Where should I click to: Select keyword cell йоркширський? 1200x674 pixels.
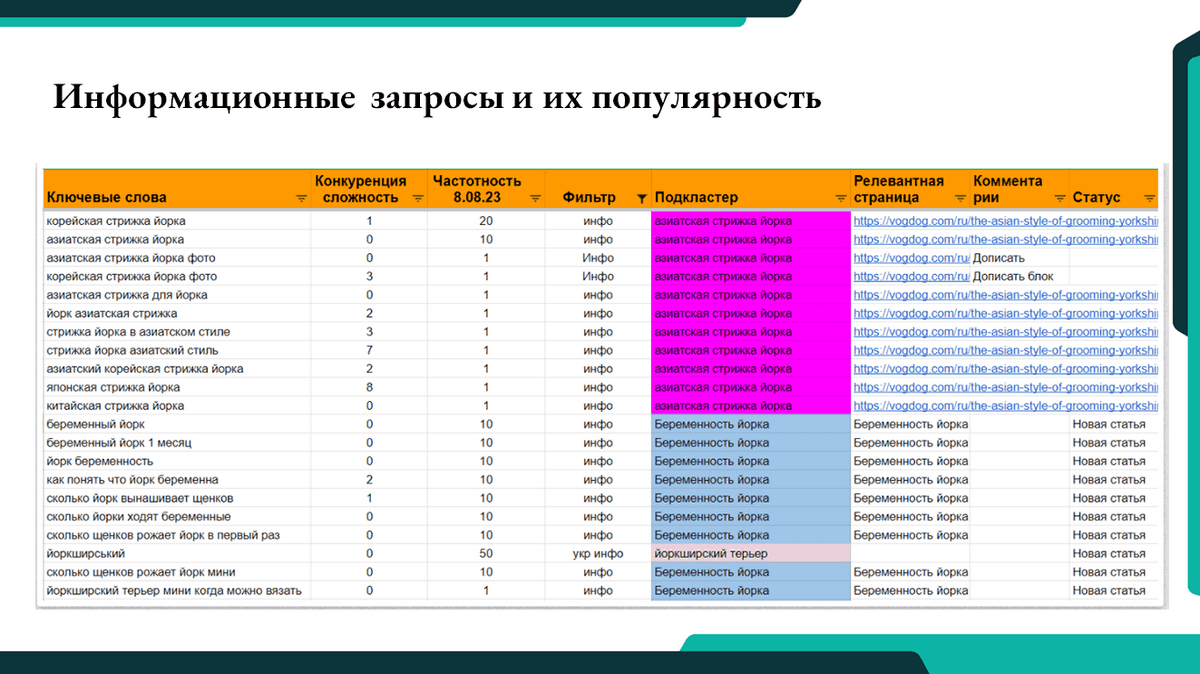[x=177, y=553]
